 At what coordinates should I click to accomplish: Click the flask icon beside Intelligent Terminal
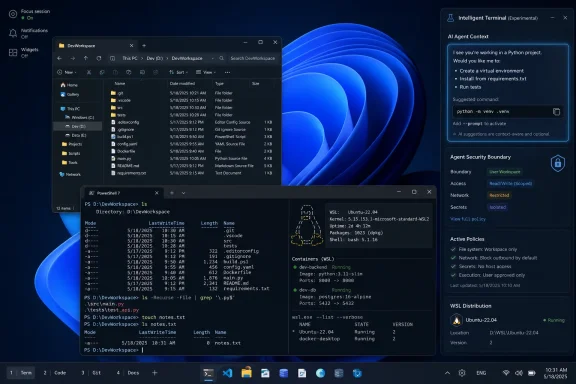pyautogui.click(x=450, y=18)
